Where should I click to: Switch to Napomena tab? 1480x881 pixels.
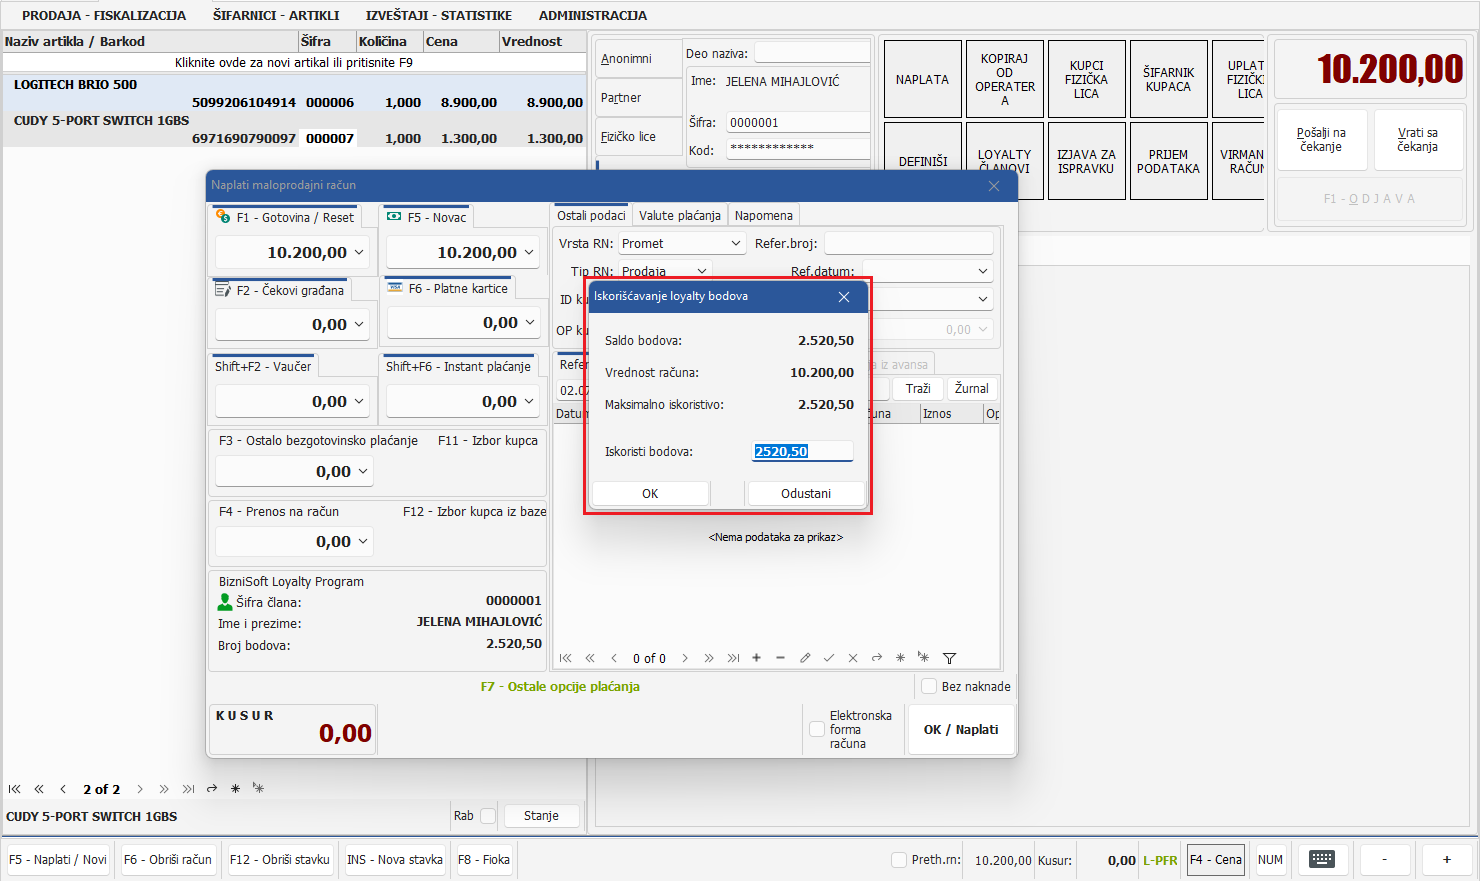764,215
